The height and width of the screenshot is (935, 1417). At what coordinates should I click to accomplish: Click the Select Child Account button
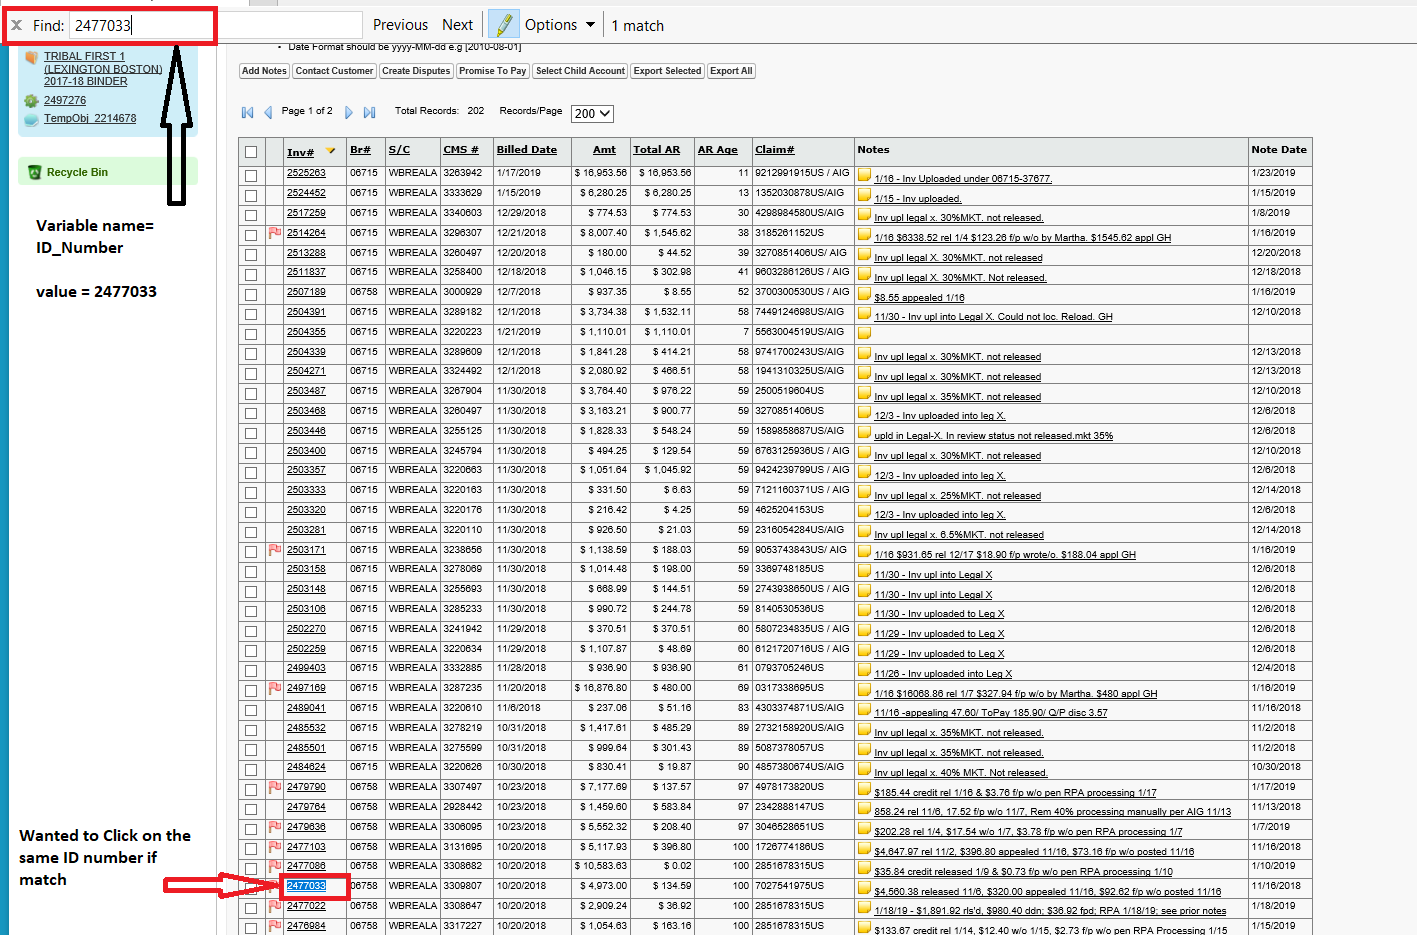580,71
